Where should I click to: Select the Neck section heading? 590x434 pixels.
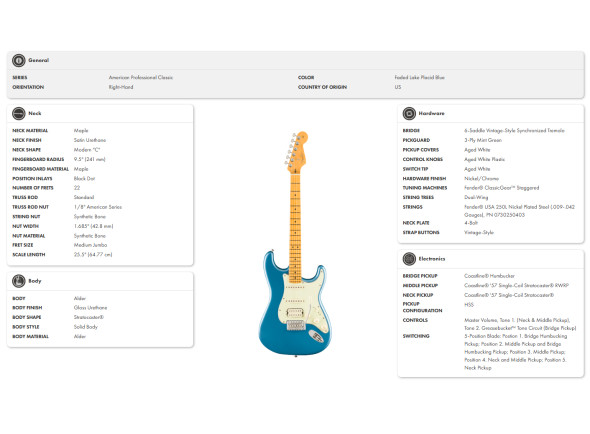[x=35, y=113]
